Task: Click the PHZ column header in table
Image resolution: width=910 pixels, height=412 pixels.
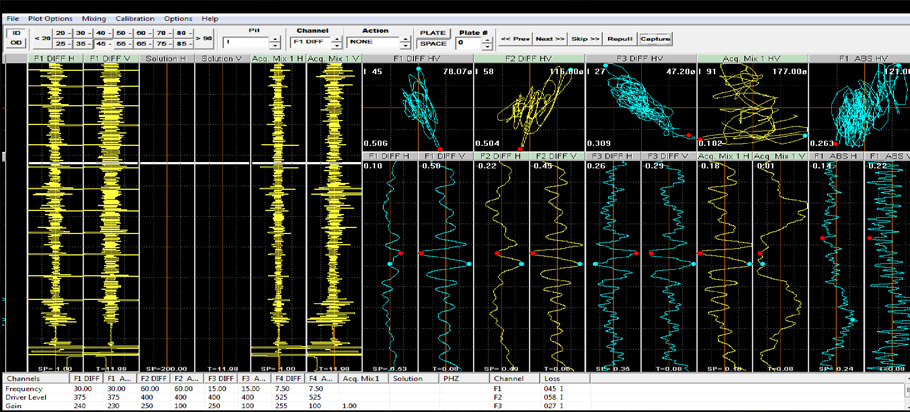Action: 449,379
